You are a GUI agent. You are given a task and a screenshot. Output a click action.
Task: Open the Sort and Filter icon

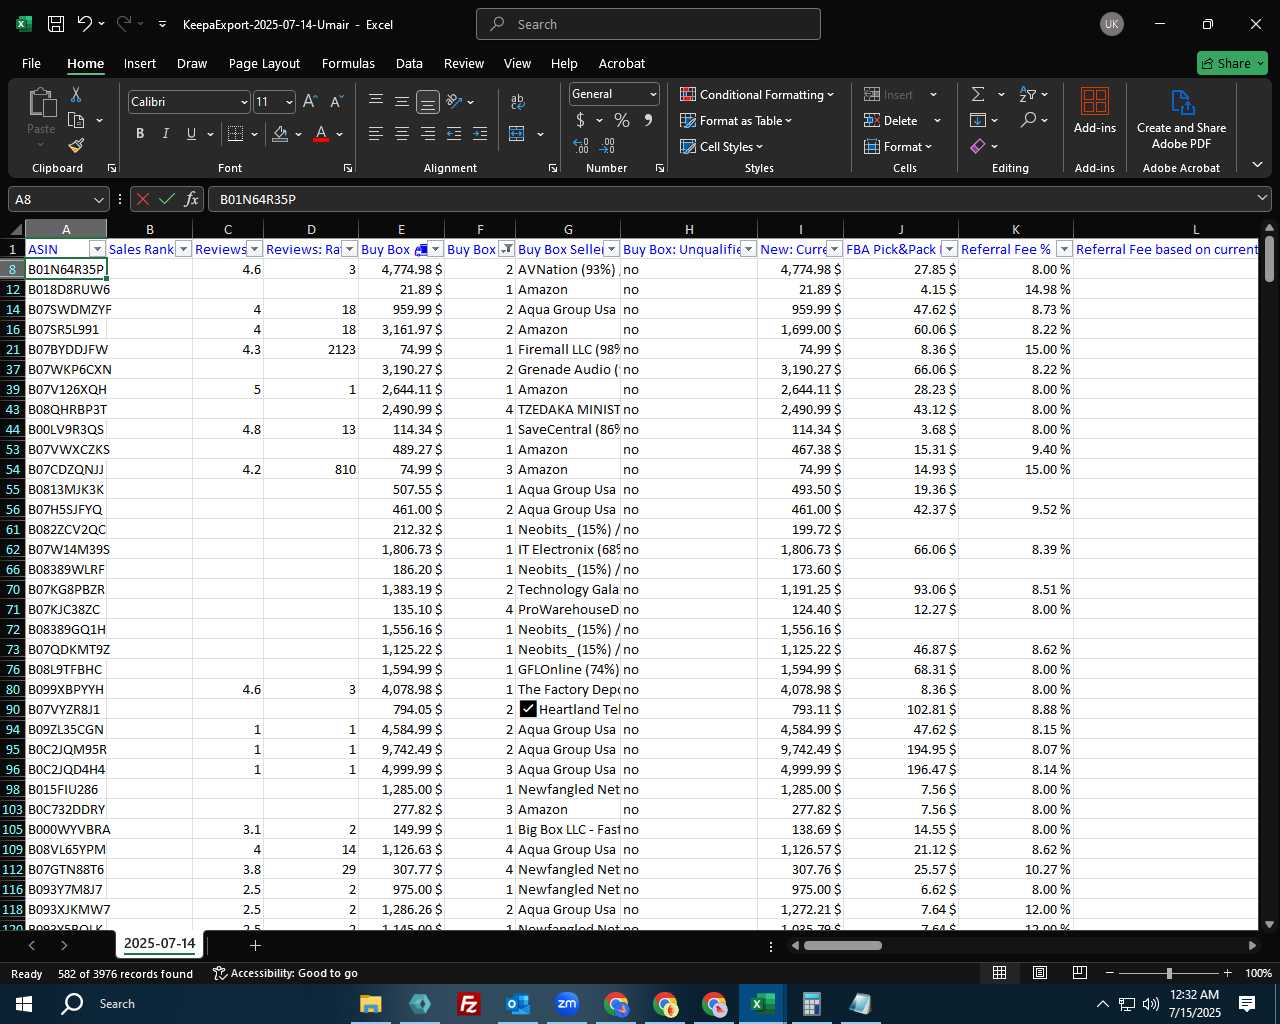pyautogui.click(x=1028, y=94)
